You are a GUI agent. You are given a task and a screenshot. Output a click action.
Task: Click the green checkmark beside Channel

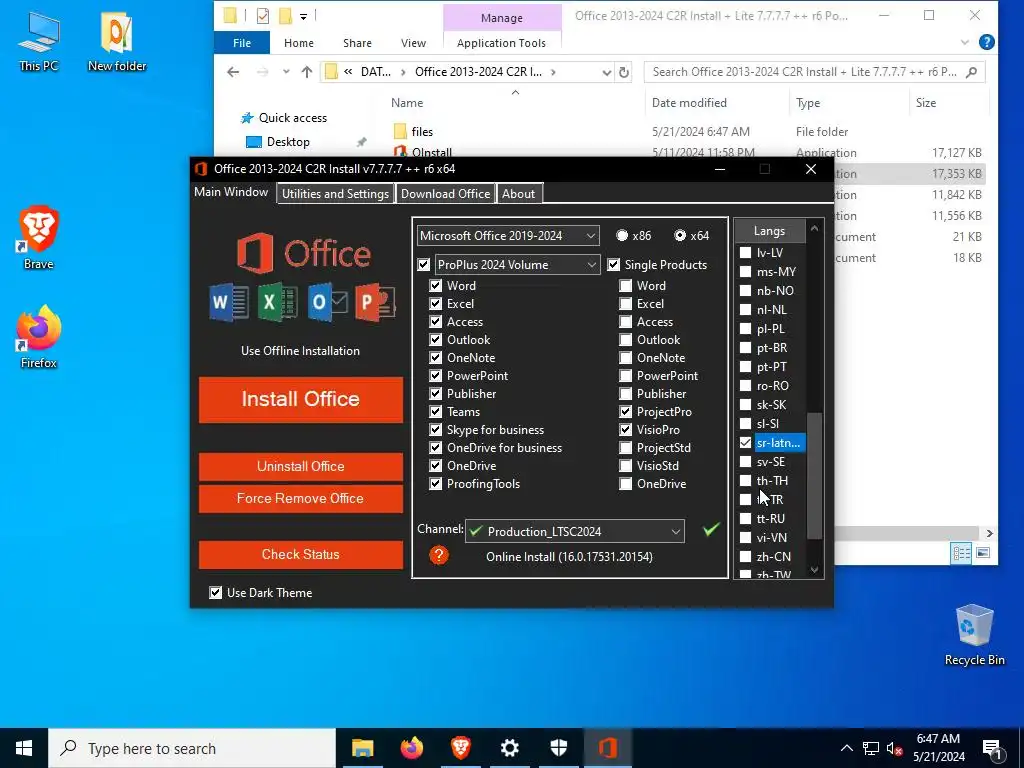[x=711, y=528]
